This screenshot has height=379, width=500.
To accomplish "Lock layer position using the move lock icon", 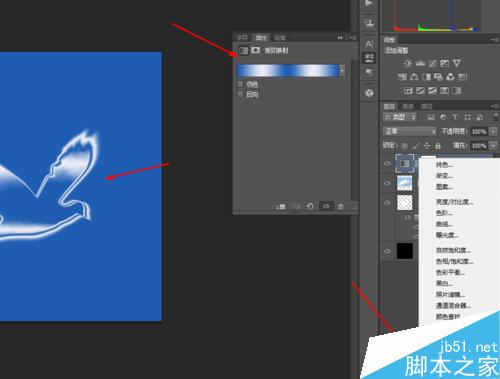I will [x=427, y=146].
